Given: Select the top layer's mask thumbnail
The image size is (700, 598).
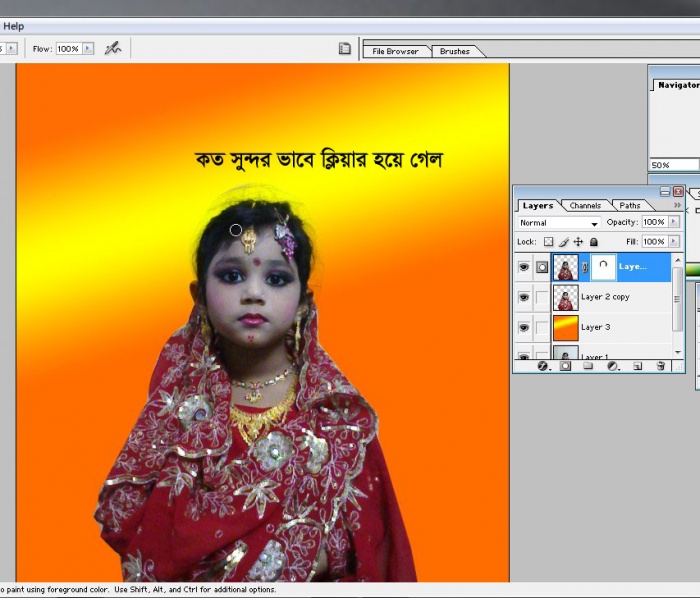Looking at the screenshot, I should click(603, 267).
